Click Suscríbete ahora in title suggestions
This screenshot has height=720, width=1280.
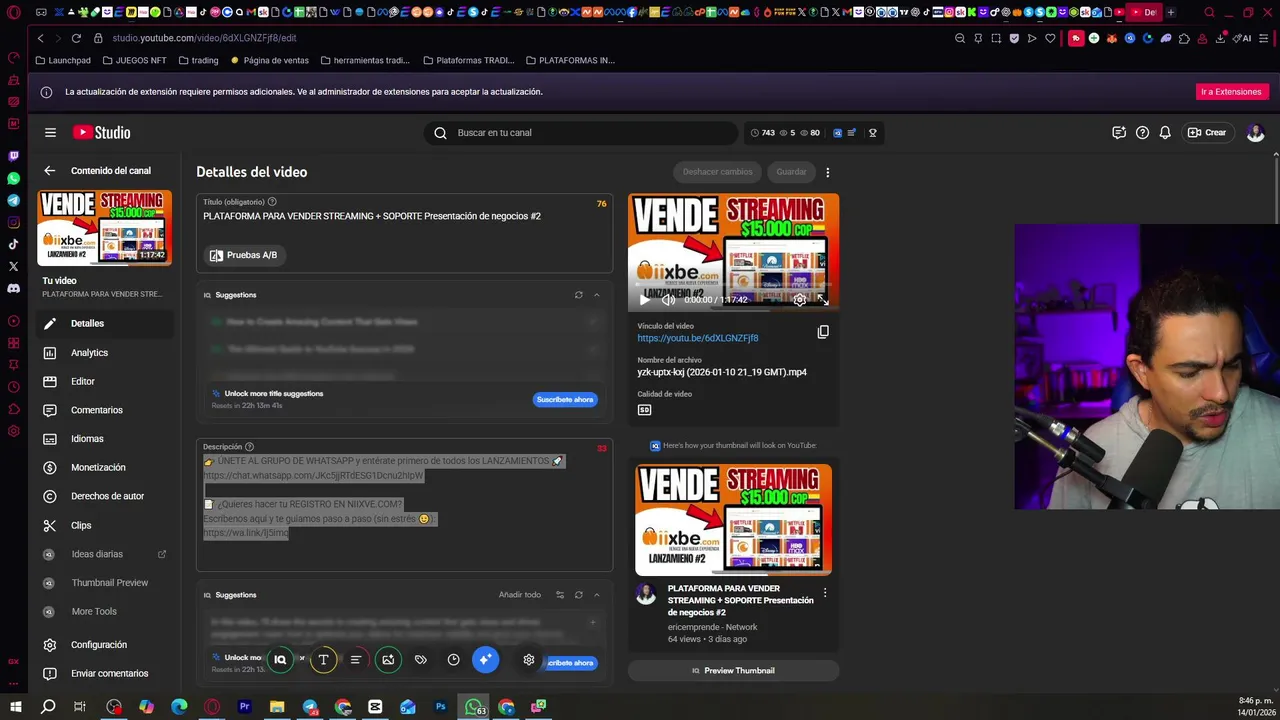coord(565,399)
